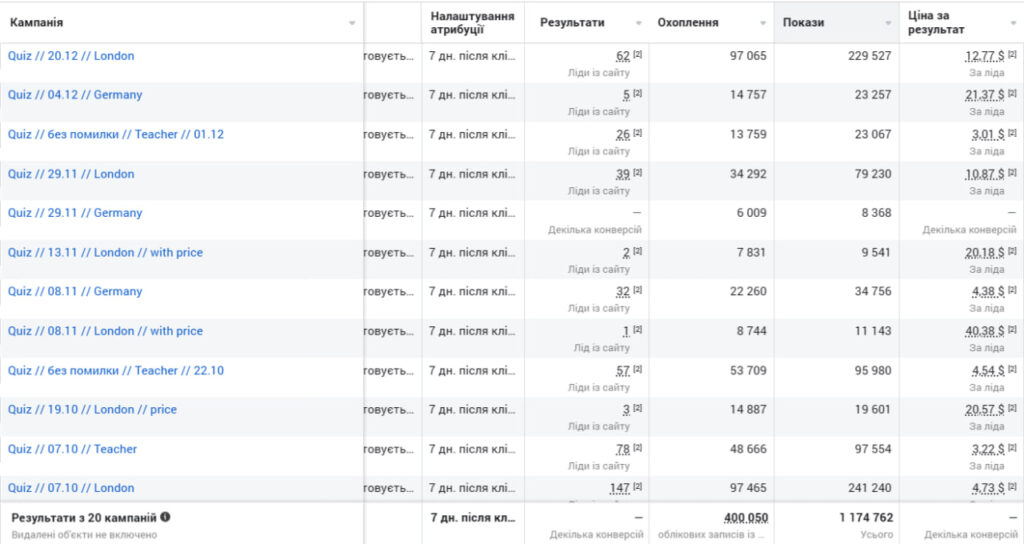Open the Покази column dropdown arrow
Image resolution: width=1024 pixels, height=544 pixels.
point(888,23)
